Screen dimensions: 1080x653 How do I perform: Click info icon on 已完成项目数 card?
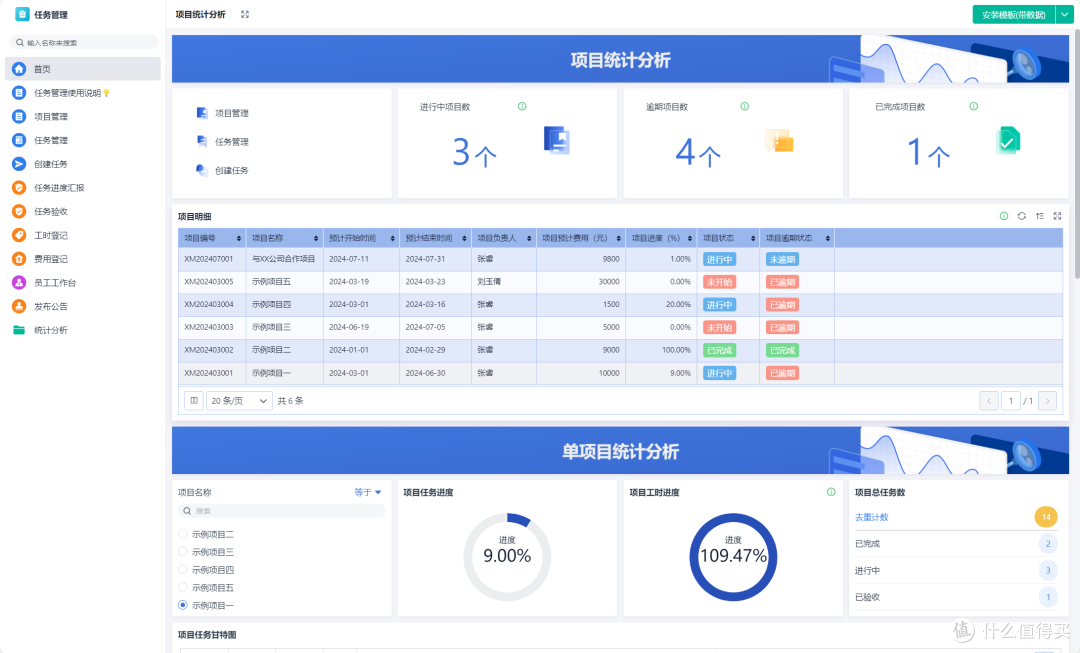tap(973, 106)
